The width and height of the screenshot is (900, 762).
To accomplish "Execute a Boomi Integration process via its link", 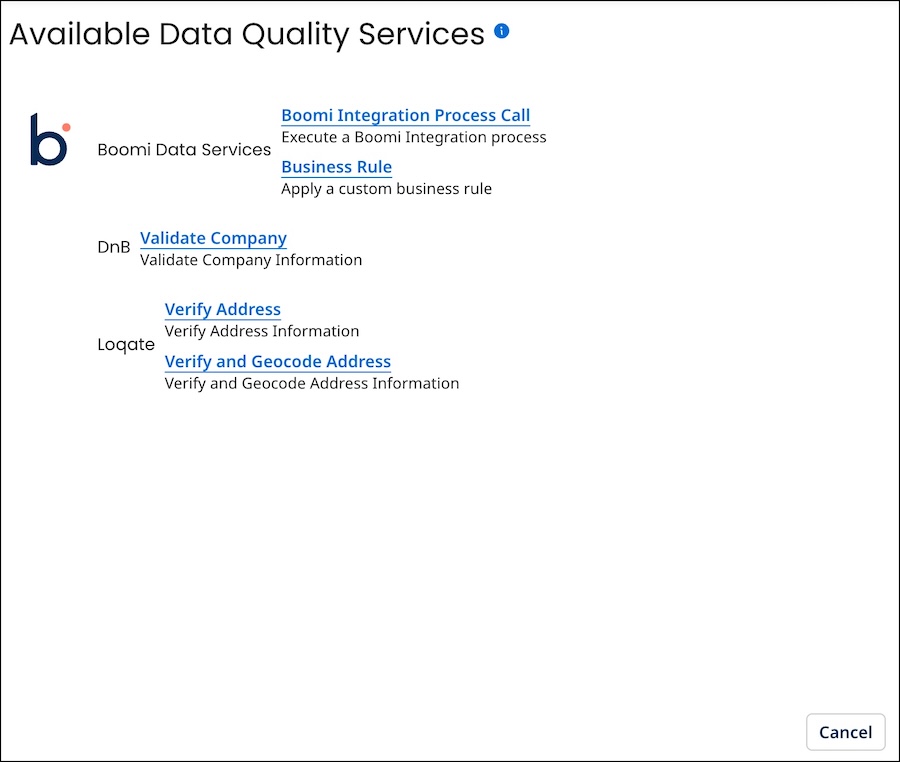I will tap(405, 115).
